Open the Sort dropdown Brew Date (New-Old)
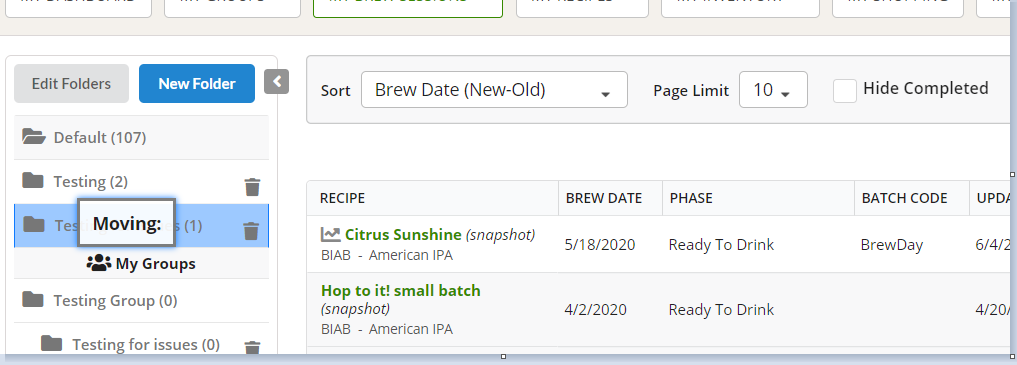Screen dimensions: 1017x365 coord(494,89)
